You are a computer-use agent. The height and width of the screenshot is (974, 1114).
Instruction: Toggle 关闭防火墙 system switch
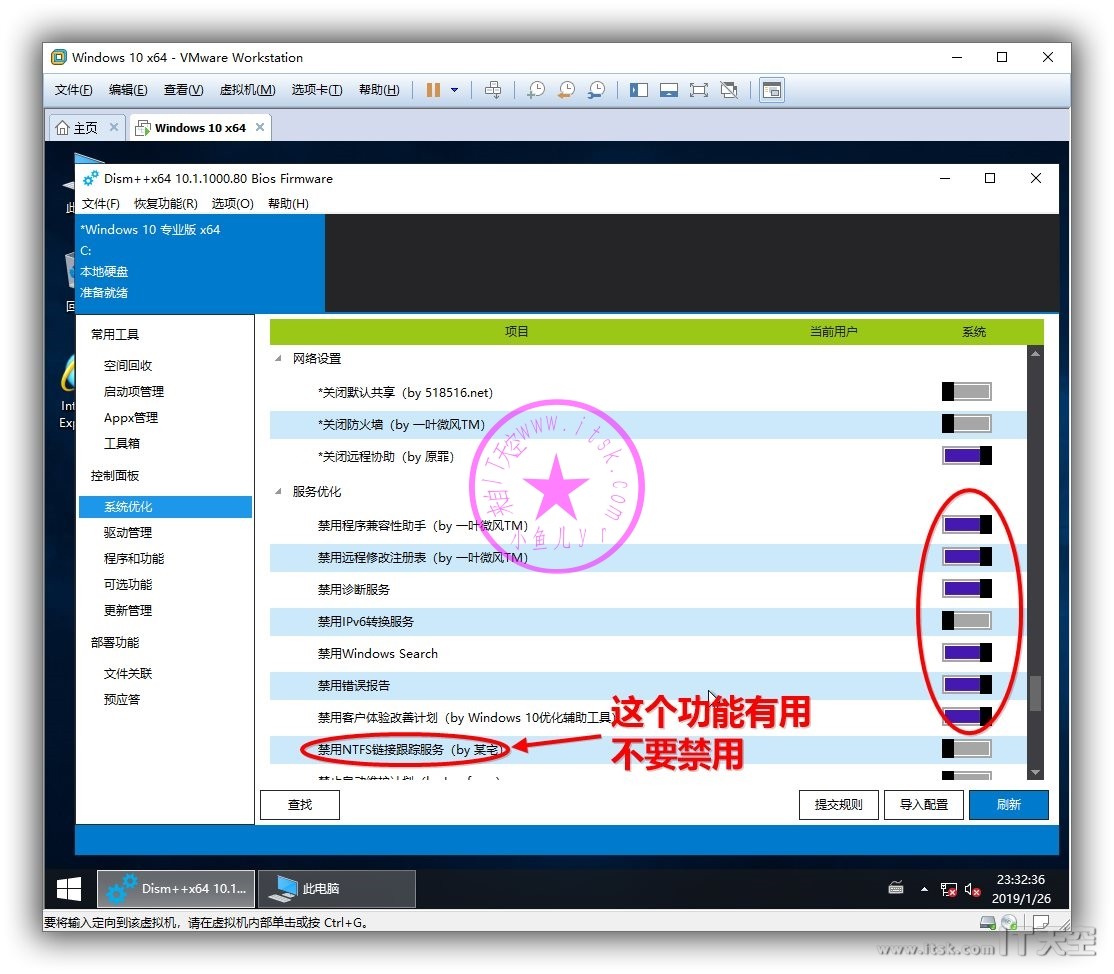point(966,424)
